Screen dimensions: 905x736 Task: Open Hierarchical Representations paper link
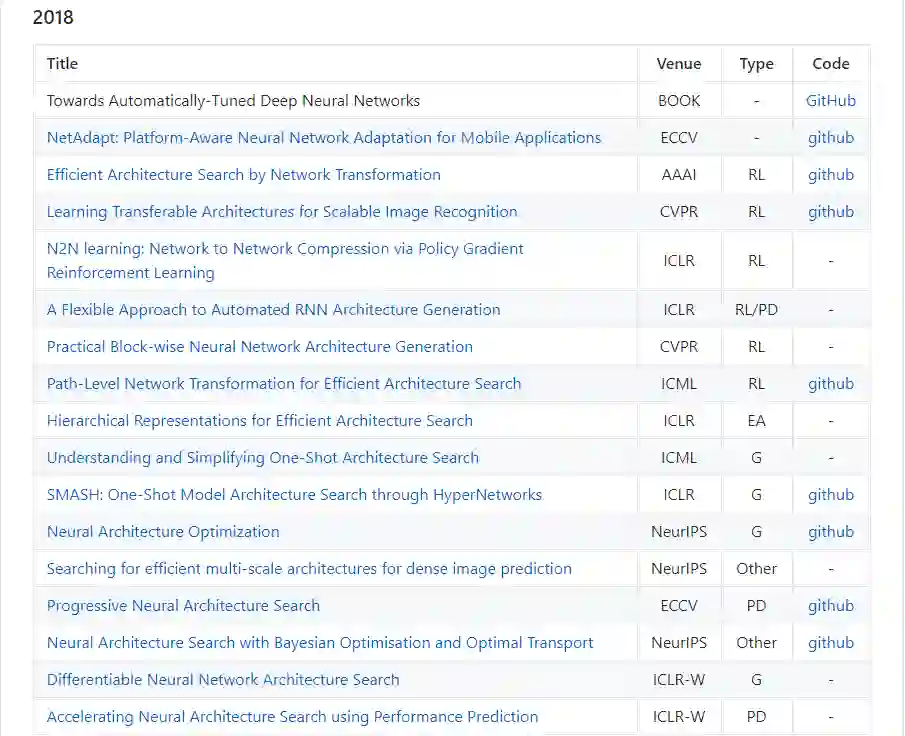260,421
